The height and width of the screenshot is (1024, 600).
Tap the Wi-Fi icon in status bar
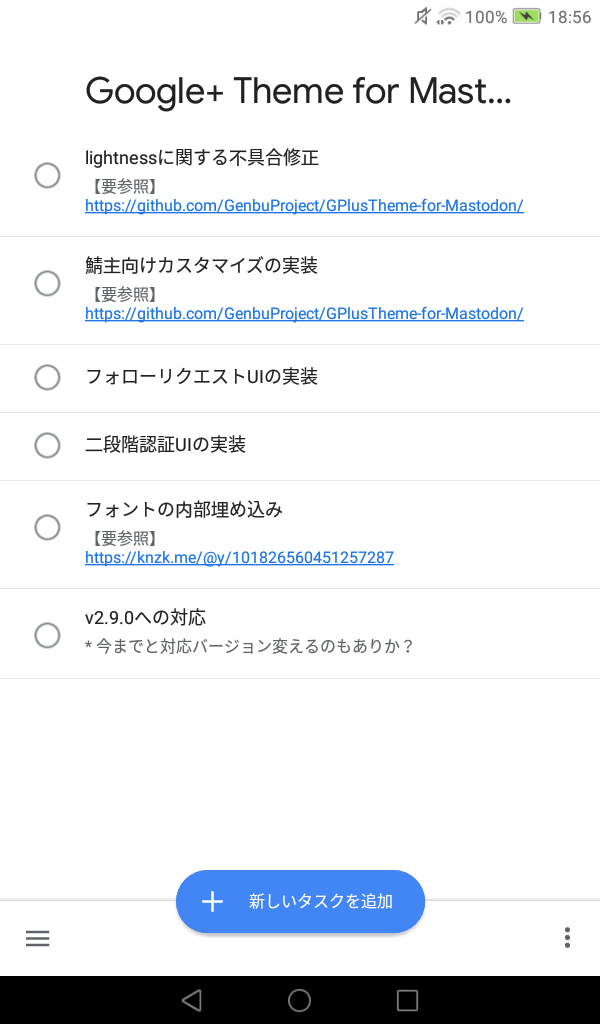448,17
